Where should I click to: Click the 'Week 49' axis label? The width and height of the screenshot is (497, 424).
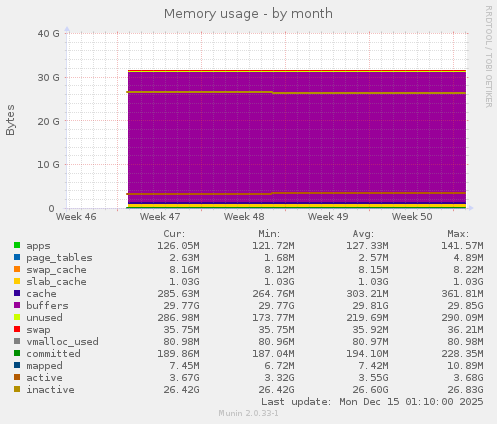(x=328, y=217)
